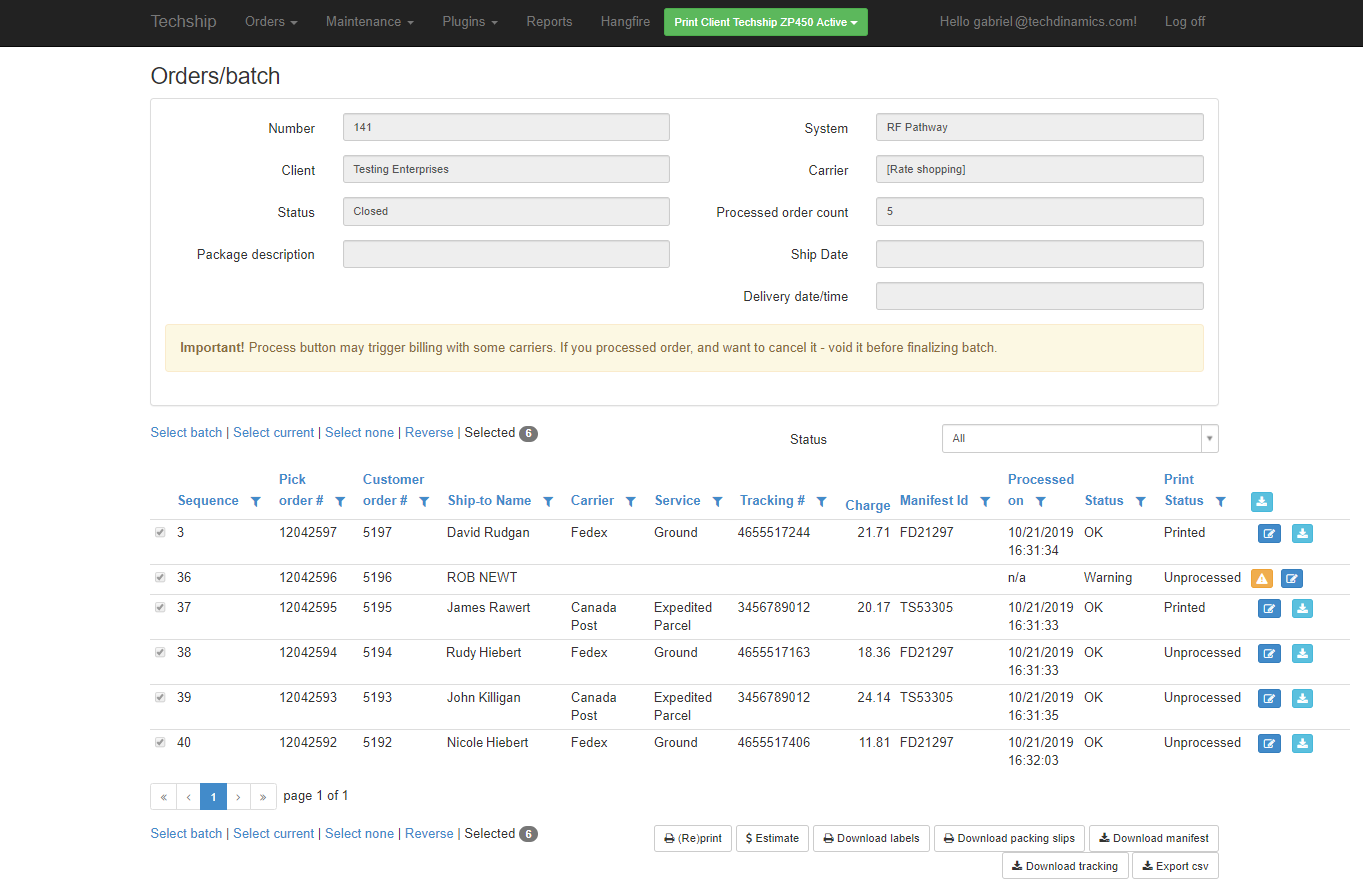Click the download icon on James Rawert's row
The width and height of the screenshot is (1363, 882).
point(1302,608)
